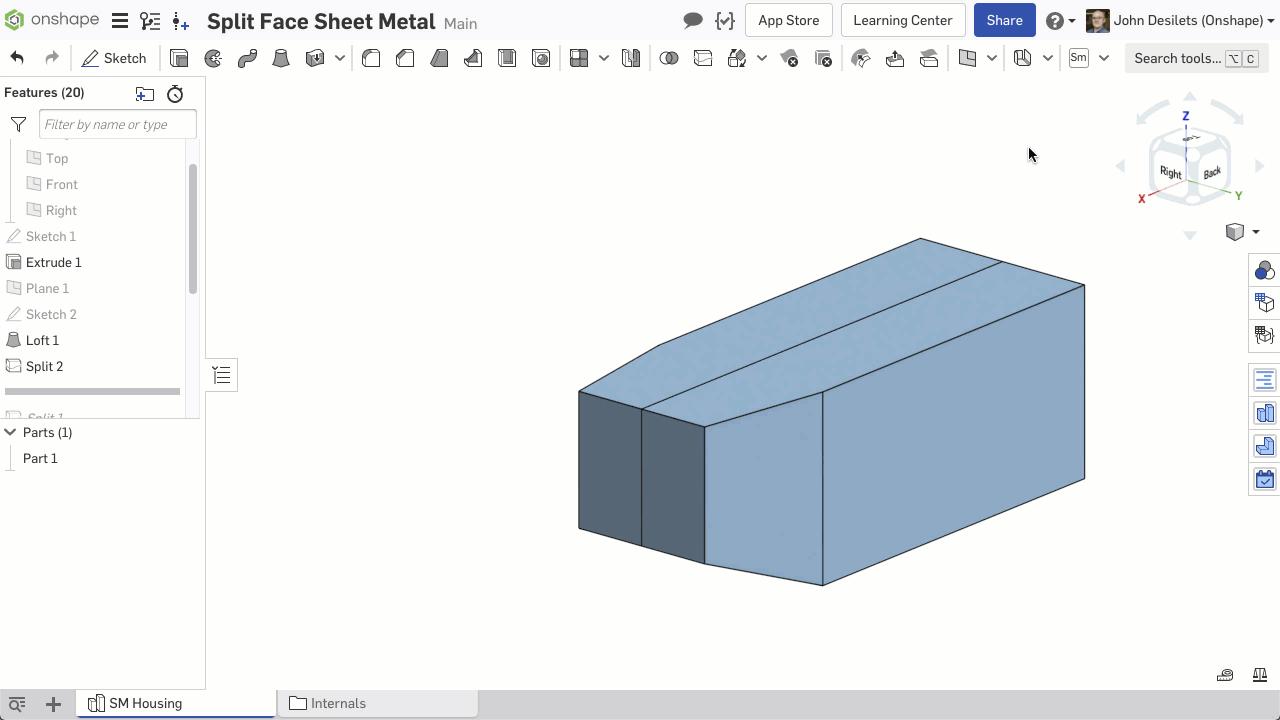The image size is (1280, 720).
Task: Select the Loft tool in the toolbar
Action: tap(281, 58)
